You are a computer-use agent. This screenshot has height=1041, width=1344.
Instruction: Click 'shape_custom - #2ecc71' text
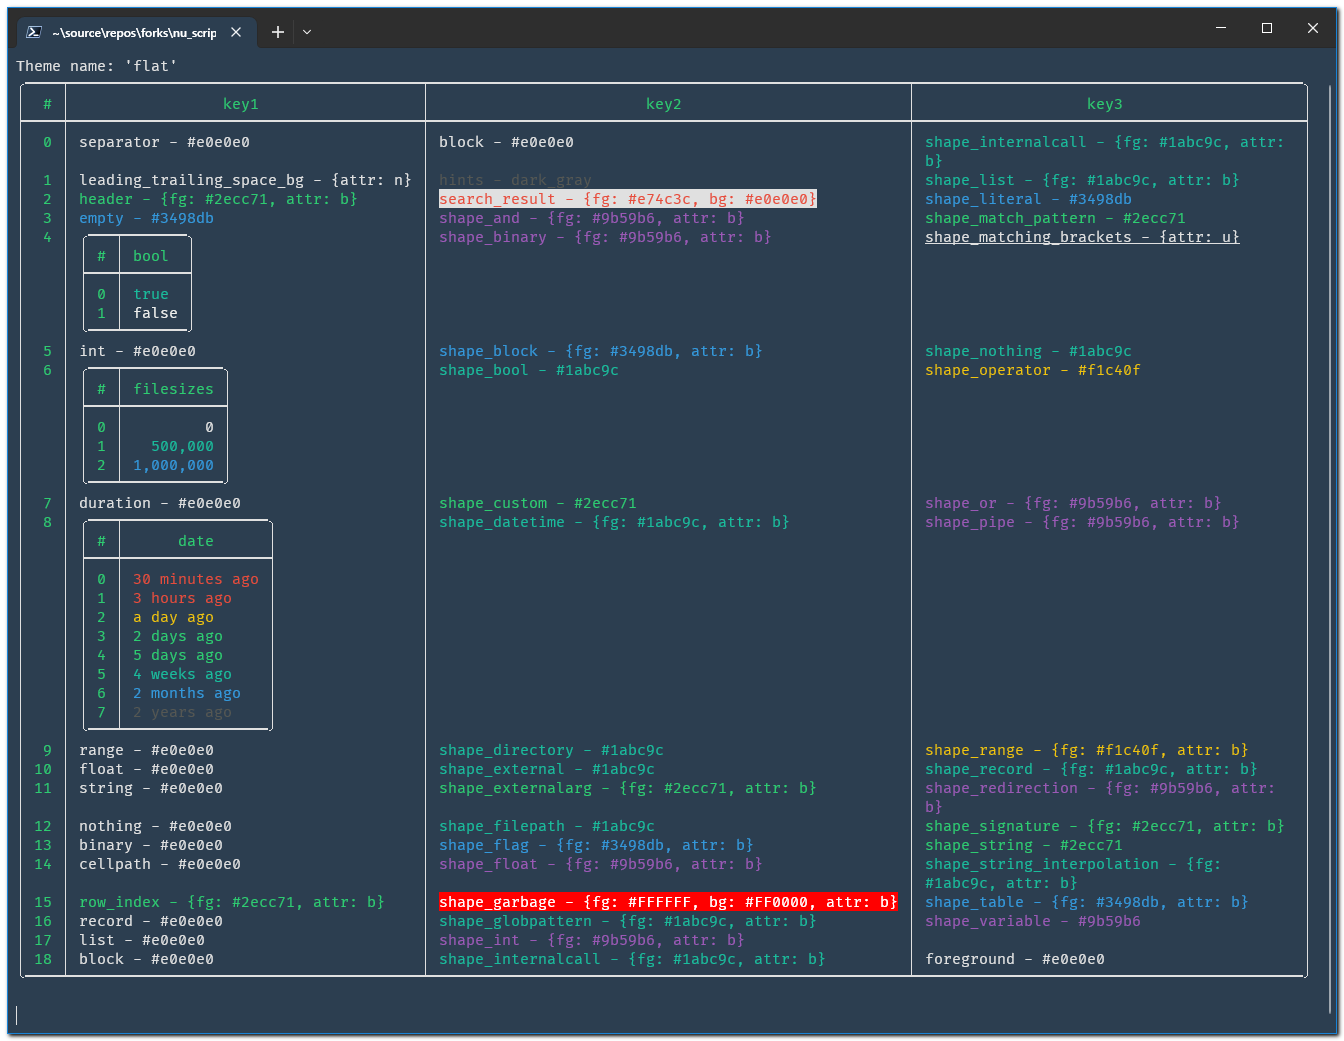(538, 503)
